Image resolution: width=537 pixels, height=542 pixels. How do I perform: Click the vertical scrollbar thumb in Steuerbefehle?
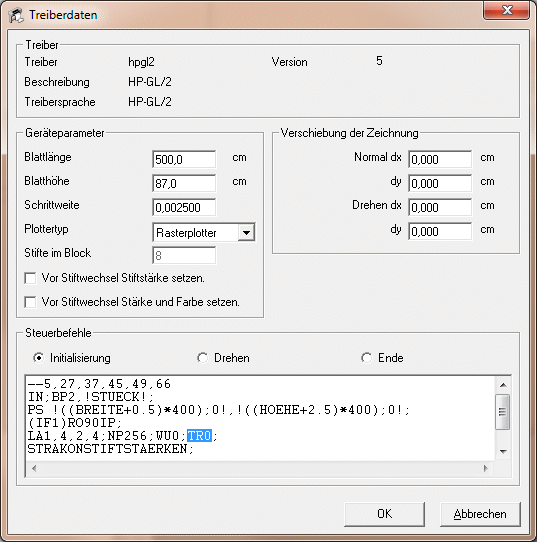pyautogui.click(x=503, y=412)
